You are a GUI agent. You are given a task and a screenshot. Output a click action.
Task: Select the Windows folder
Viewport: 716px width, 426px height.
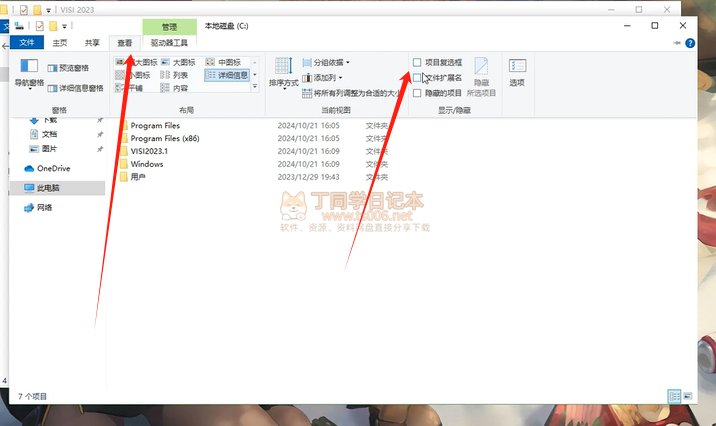(x=147, y=164)
